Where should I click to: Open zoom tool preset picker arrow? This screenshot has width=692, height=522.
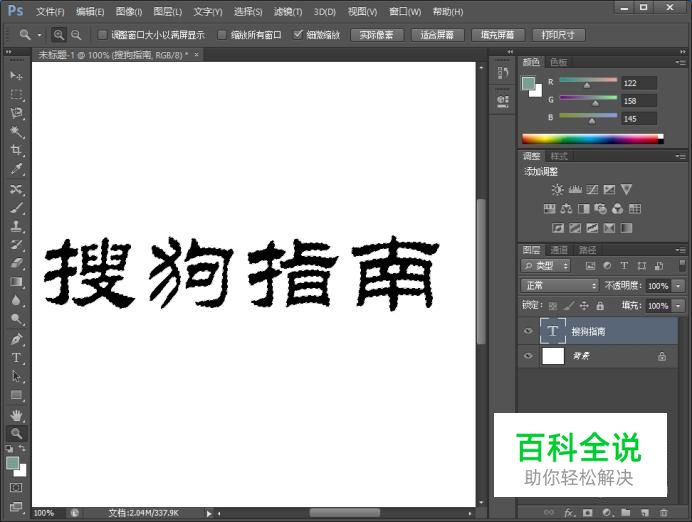click(39, 35)
